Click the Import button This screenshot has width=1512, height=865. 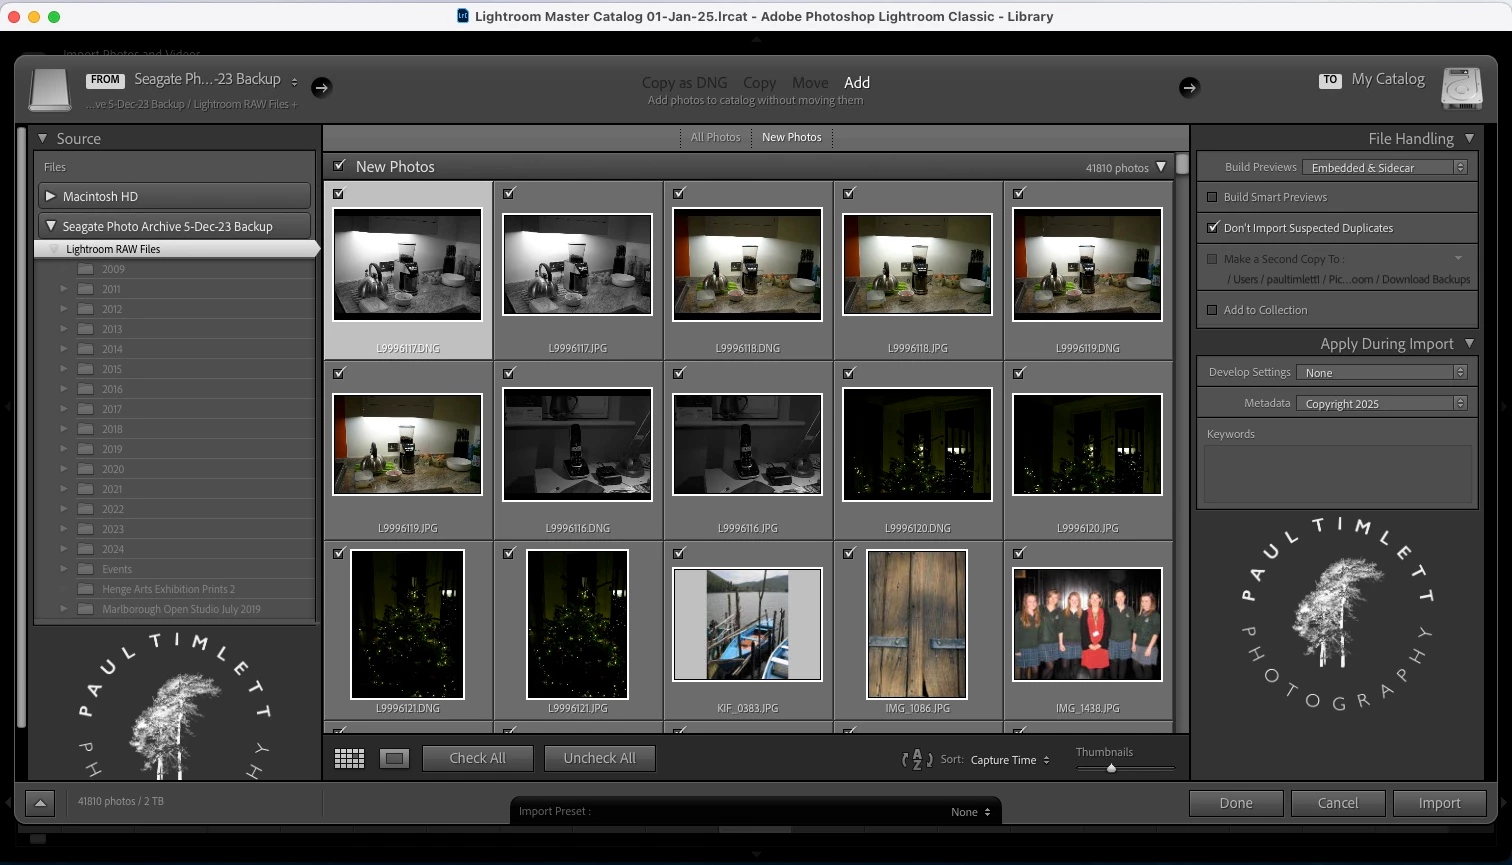tap(1439, 803)
